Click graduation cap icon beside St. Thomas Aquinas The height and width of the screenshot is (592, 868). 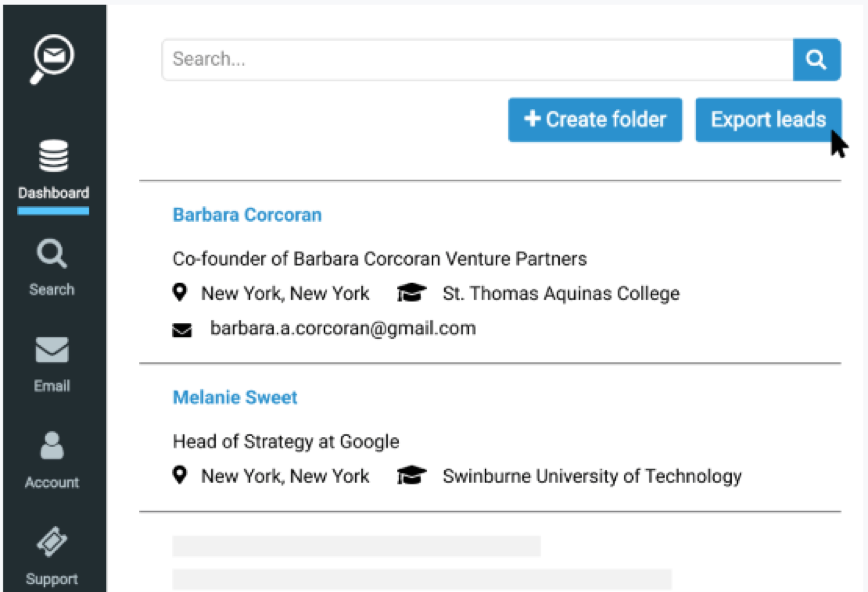pos(410,294)
